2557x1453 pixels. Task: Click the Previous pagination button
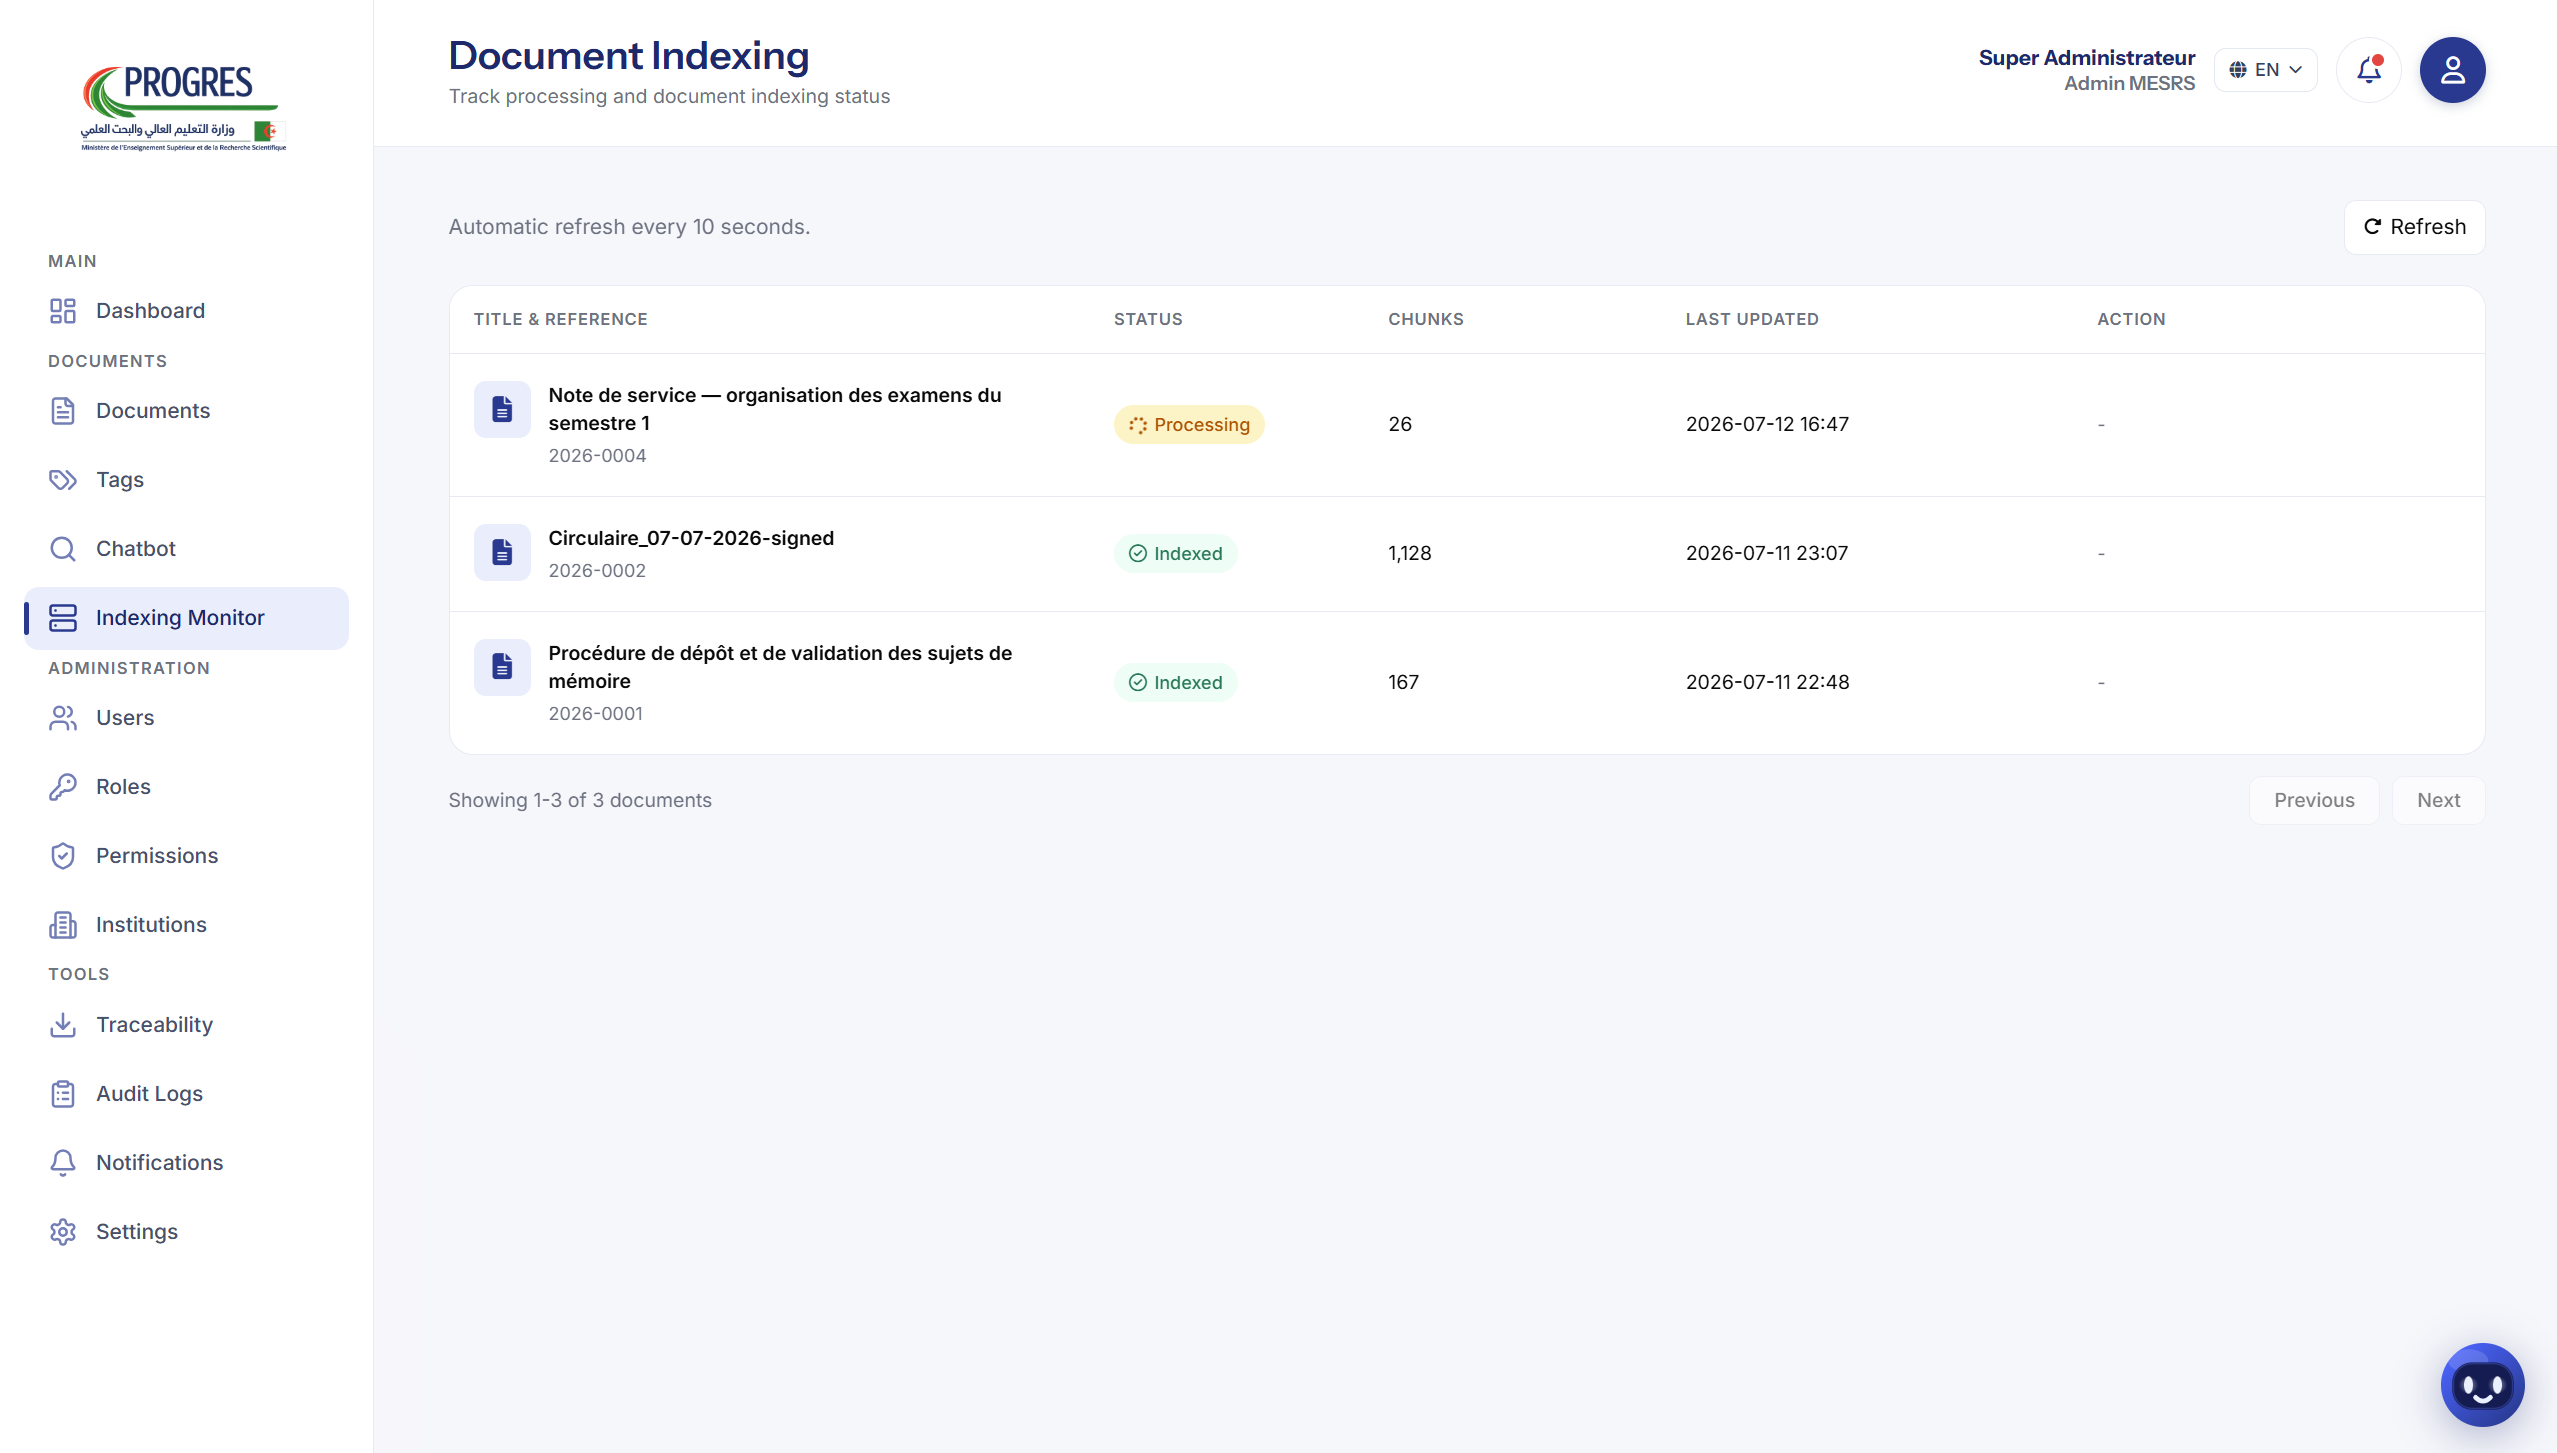(x=2314, y=801)
